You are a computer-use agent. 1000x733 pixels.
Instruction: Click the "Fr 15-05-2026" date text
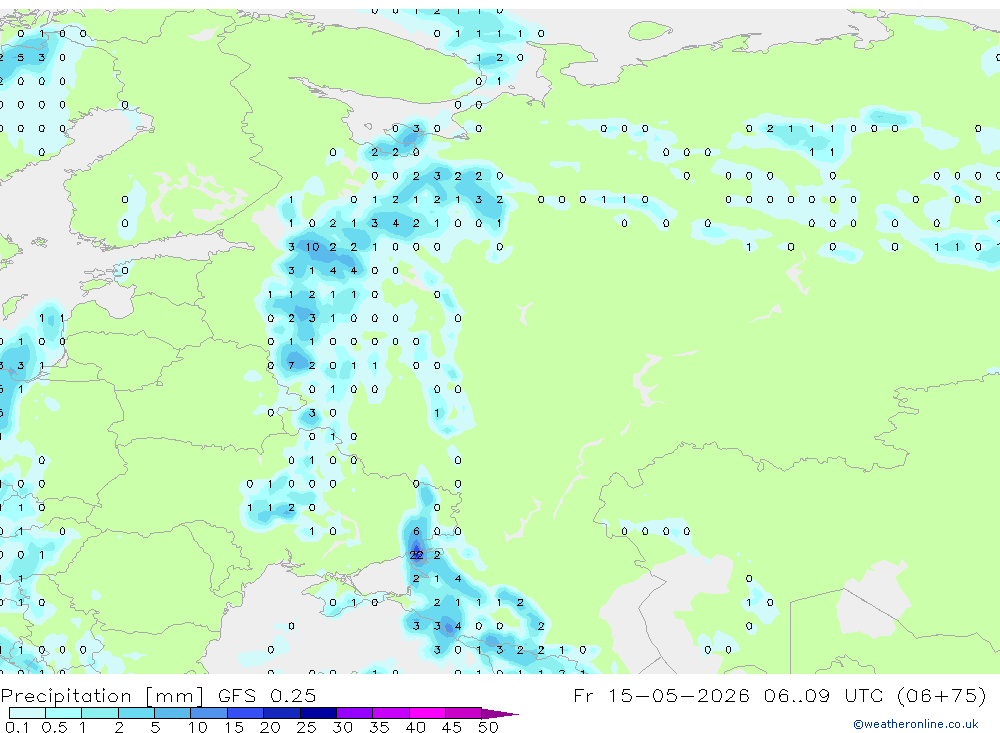662,695
